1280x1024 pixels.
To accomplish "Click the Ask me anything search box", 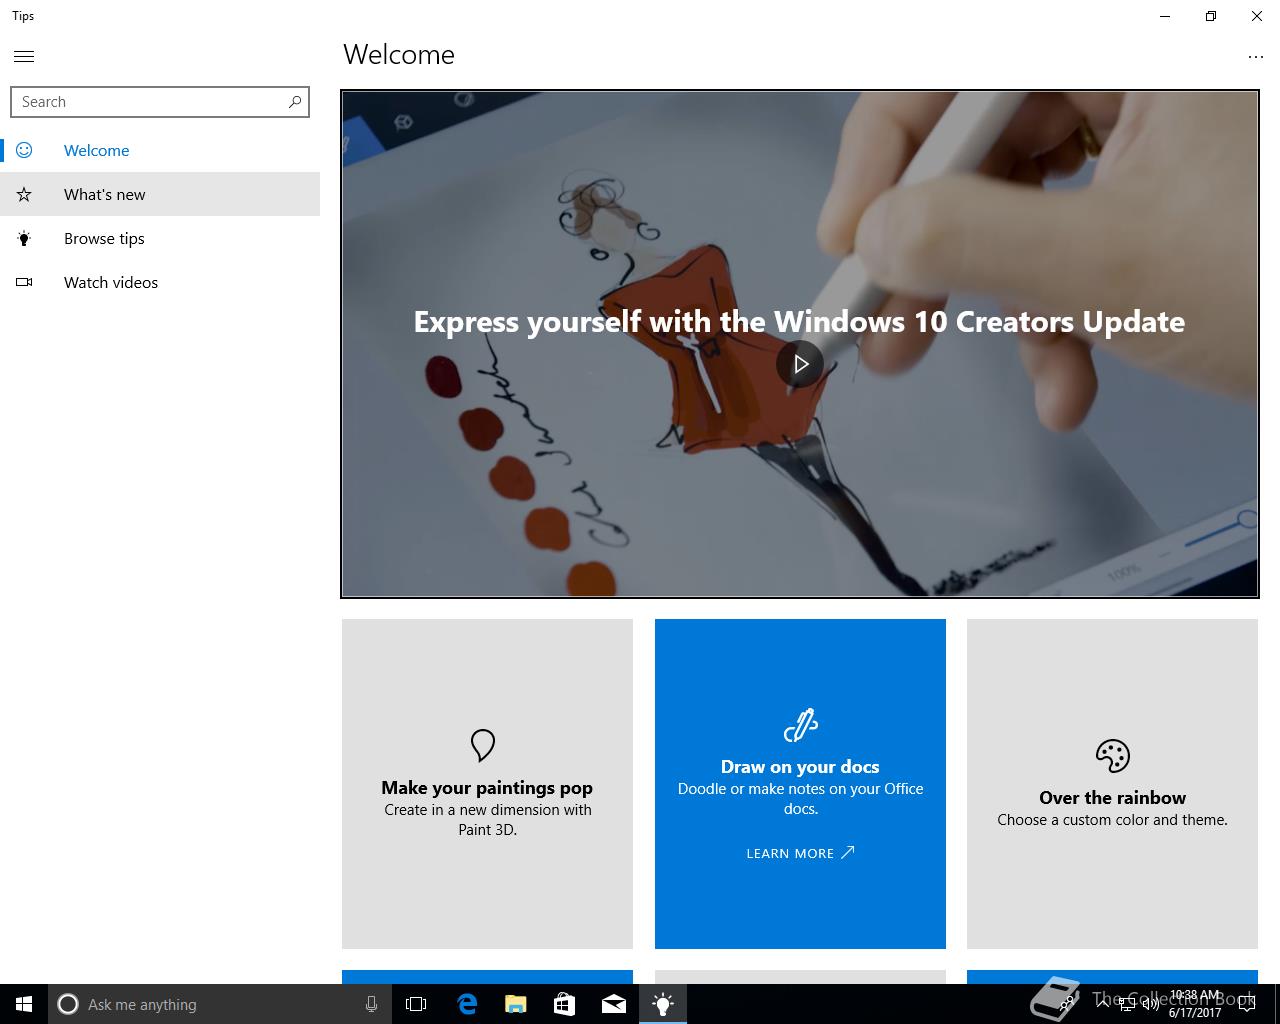I will (220, 1004).
